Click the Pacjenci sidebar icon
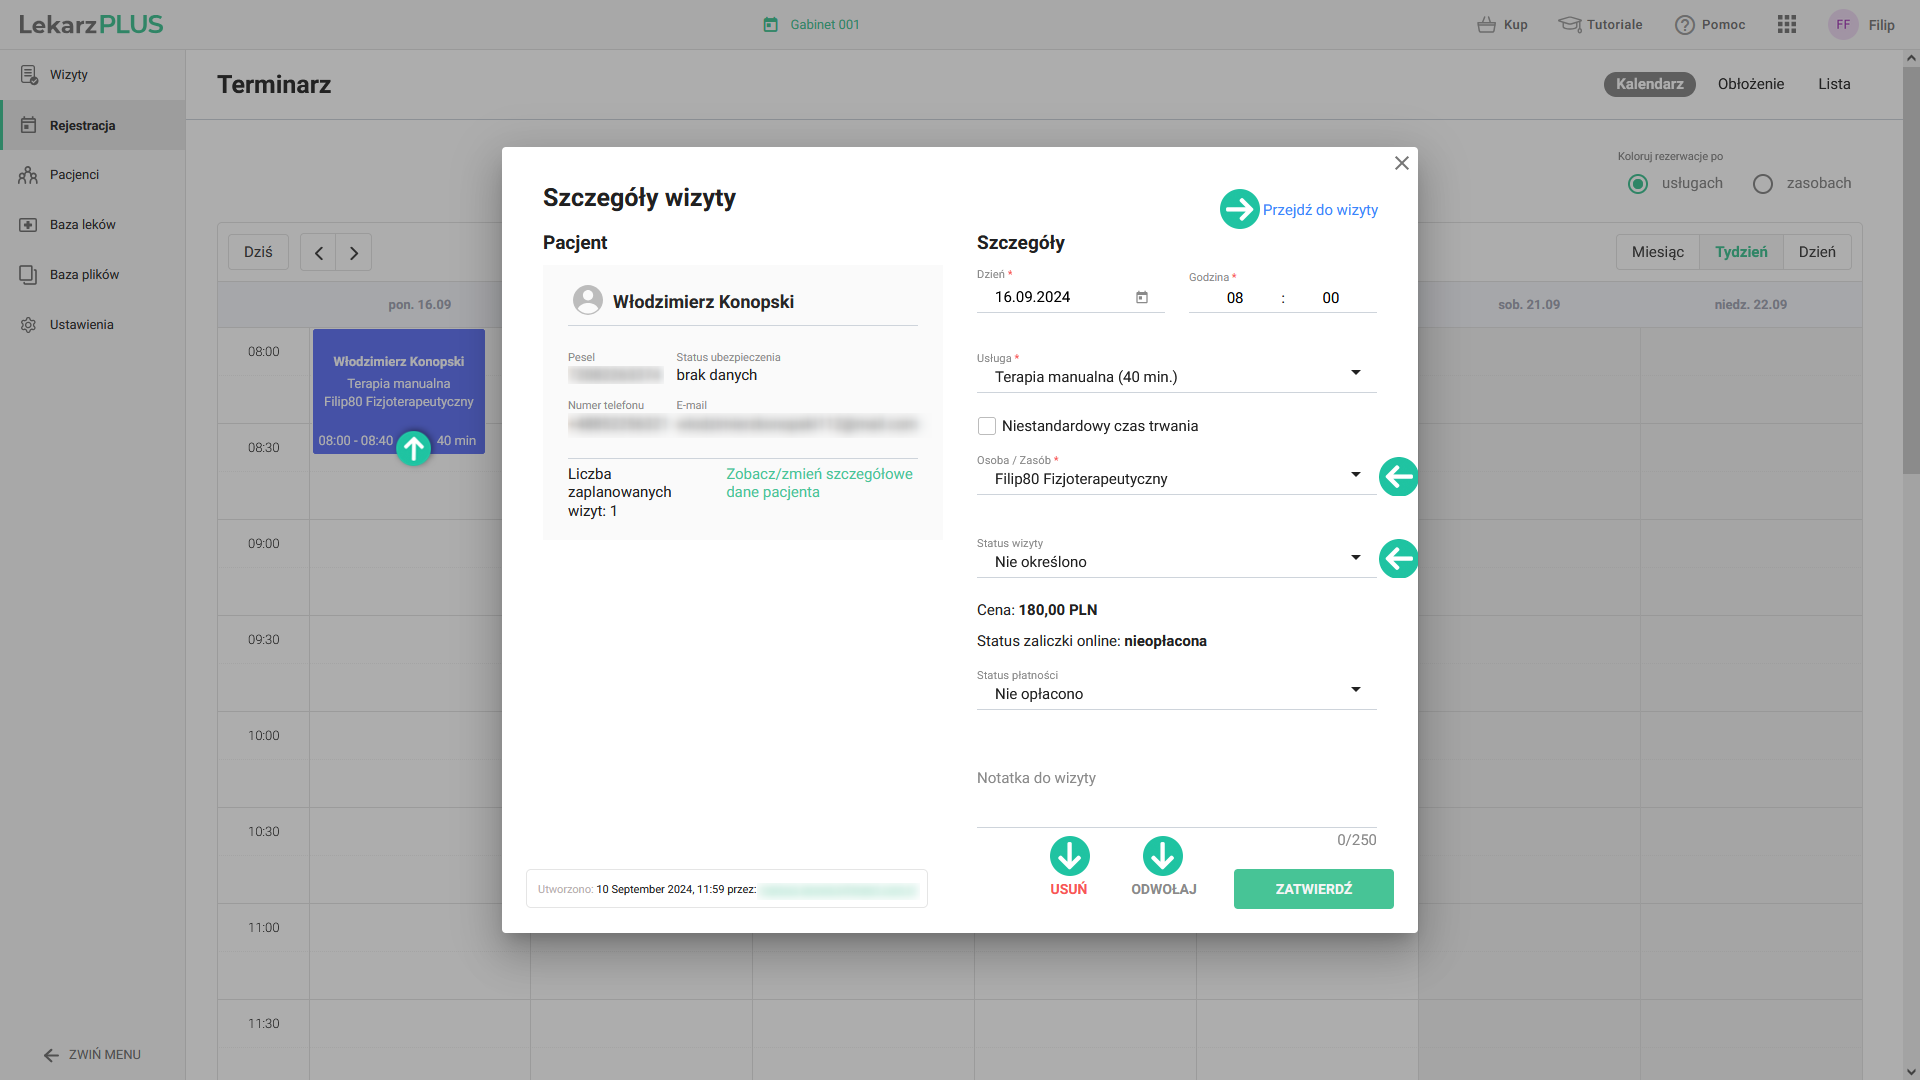 pyautogui.click(x=28, y=175)
